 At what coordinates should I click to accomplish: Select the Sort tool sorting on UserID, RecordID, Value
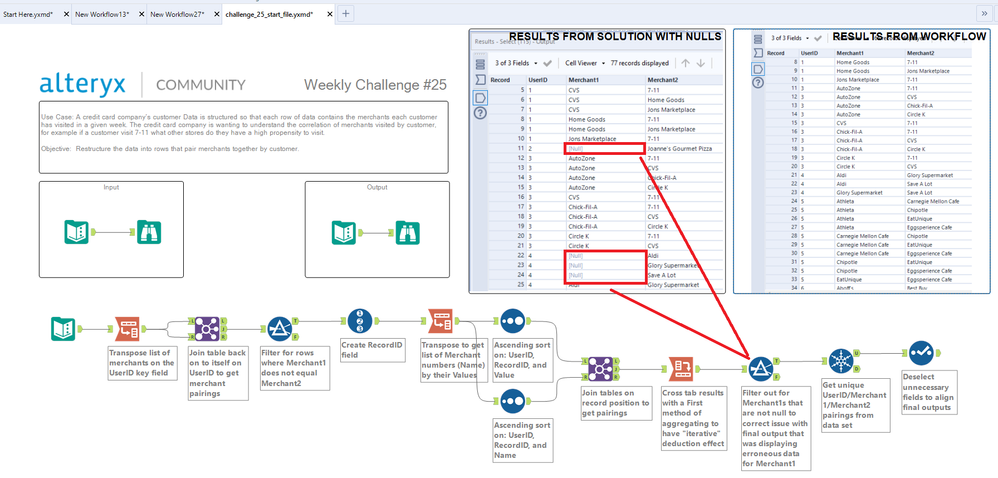[x=512, y=321]
